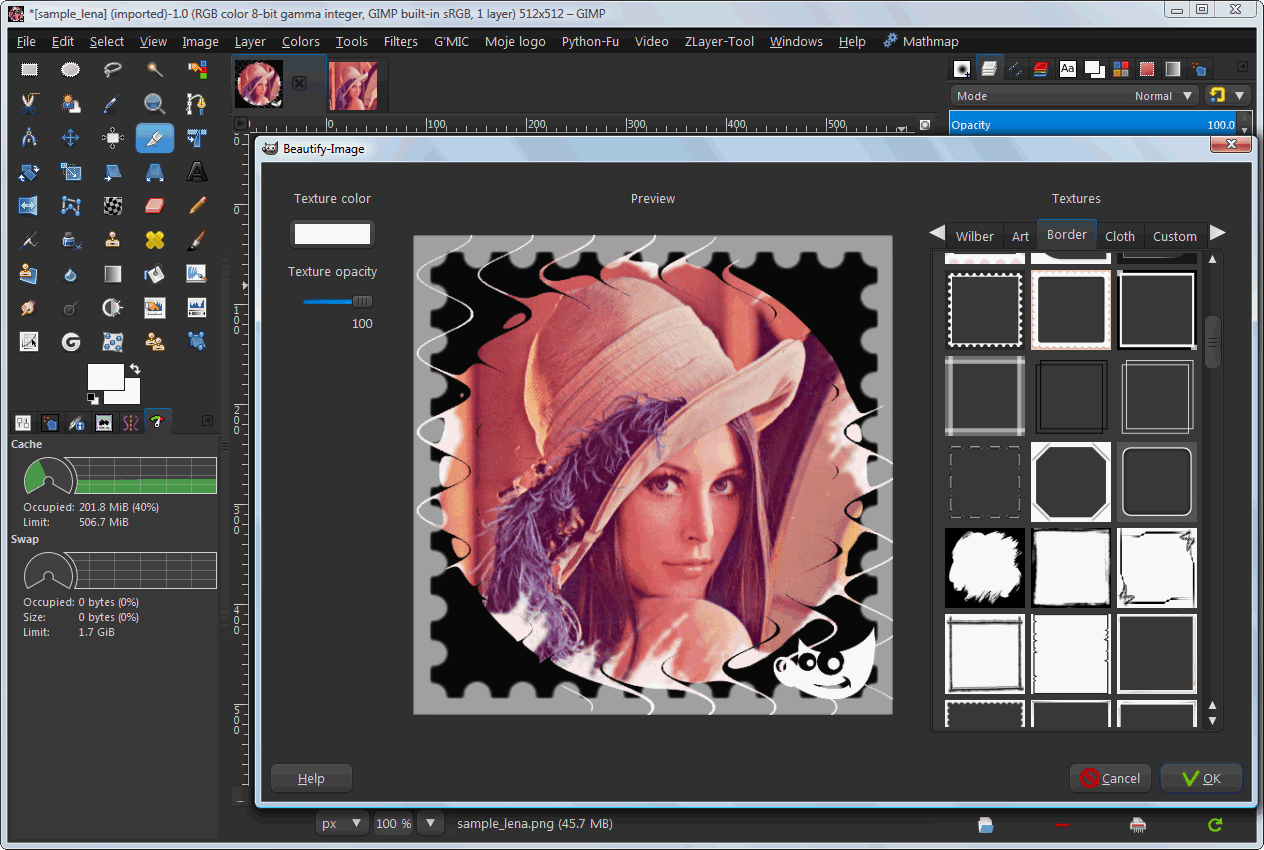
Task: Select the Pencil tool
Action: point(197,206)
